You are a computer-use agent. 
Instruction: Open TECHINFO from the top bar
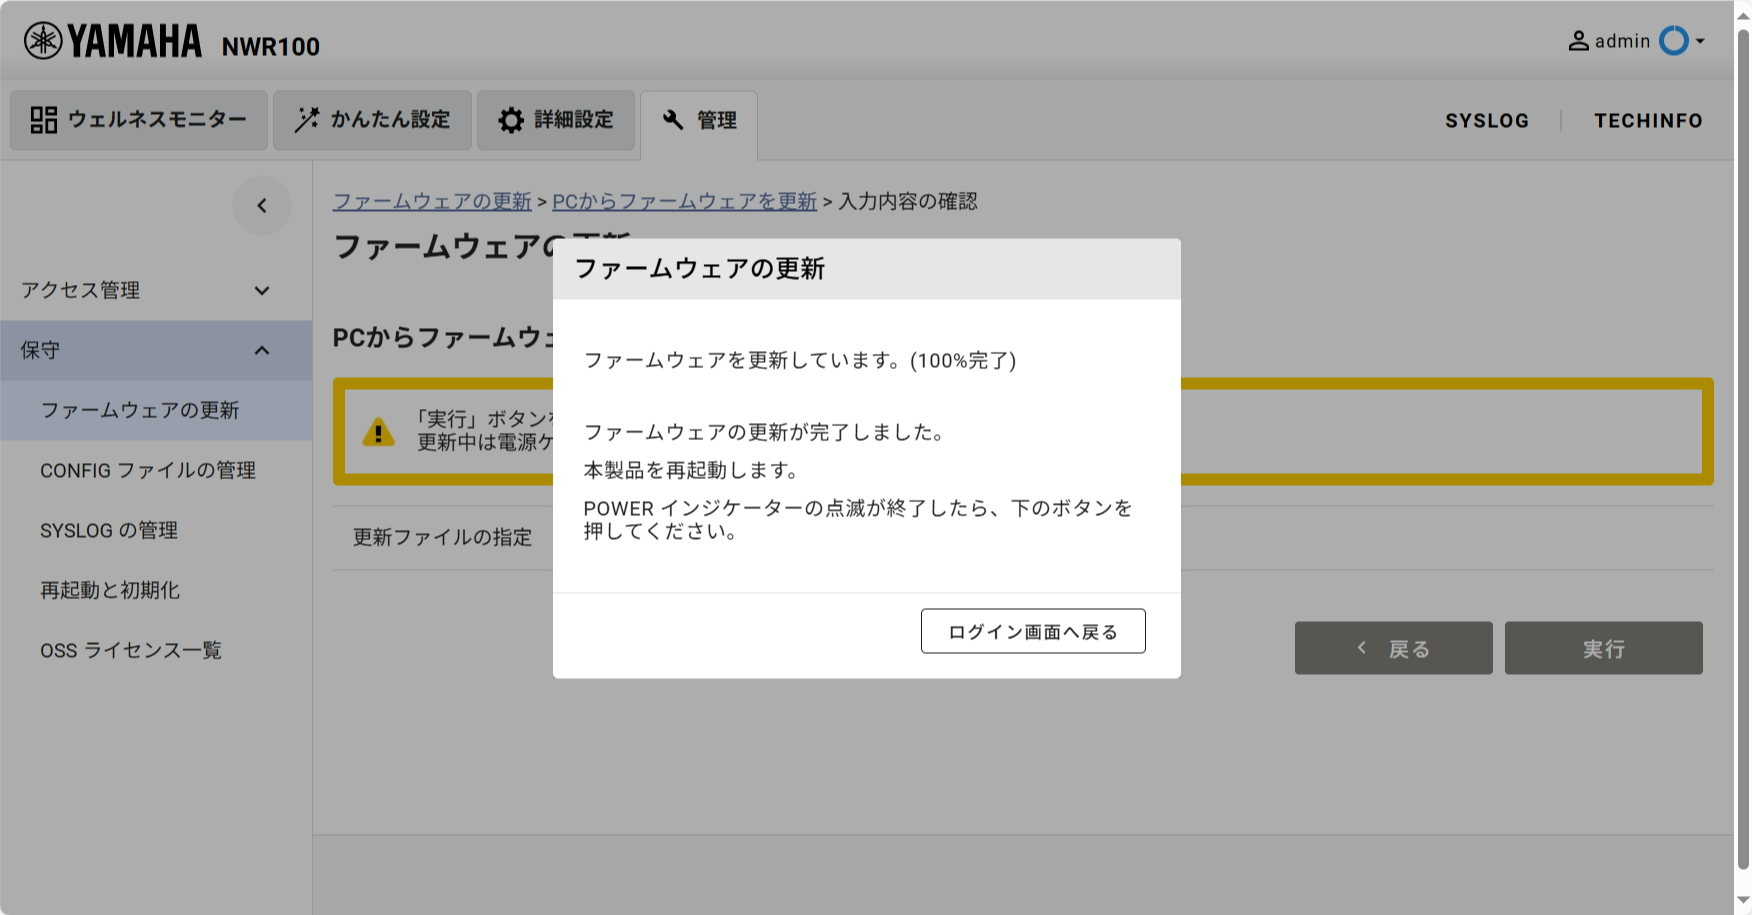[1647, 121]
